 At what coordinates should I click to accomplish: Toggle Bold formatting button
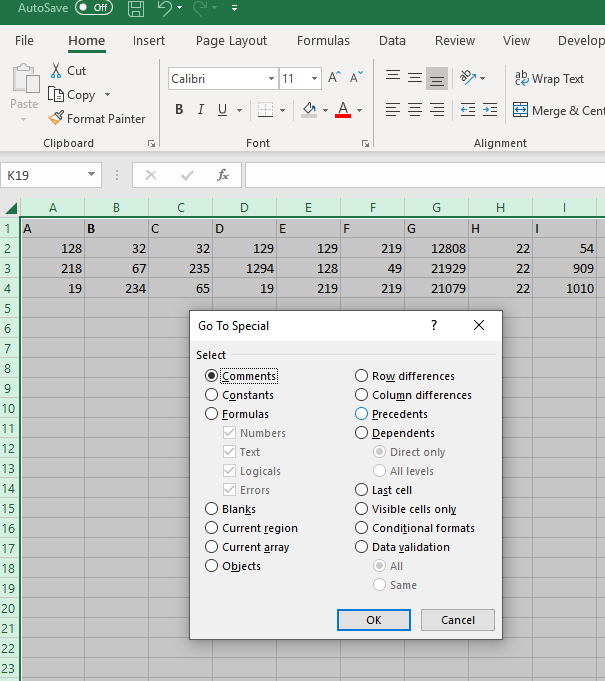[179, 110]
